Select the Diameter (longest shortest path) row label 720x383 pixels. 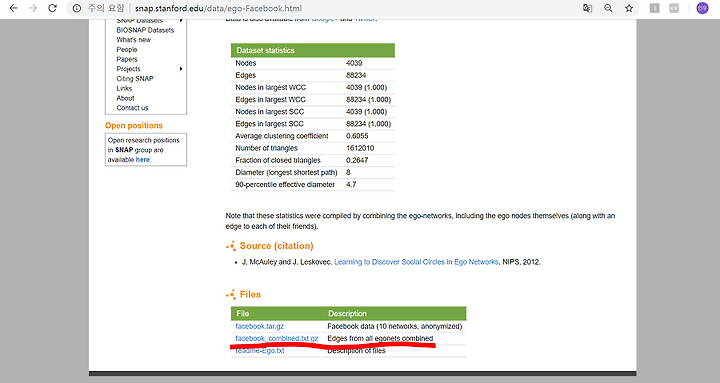(x=286, y=172)
